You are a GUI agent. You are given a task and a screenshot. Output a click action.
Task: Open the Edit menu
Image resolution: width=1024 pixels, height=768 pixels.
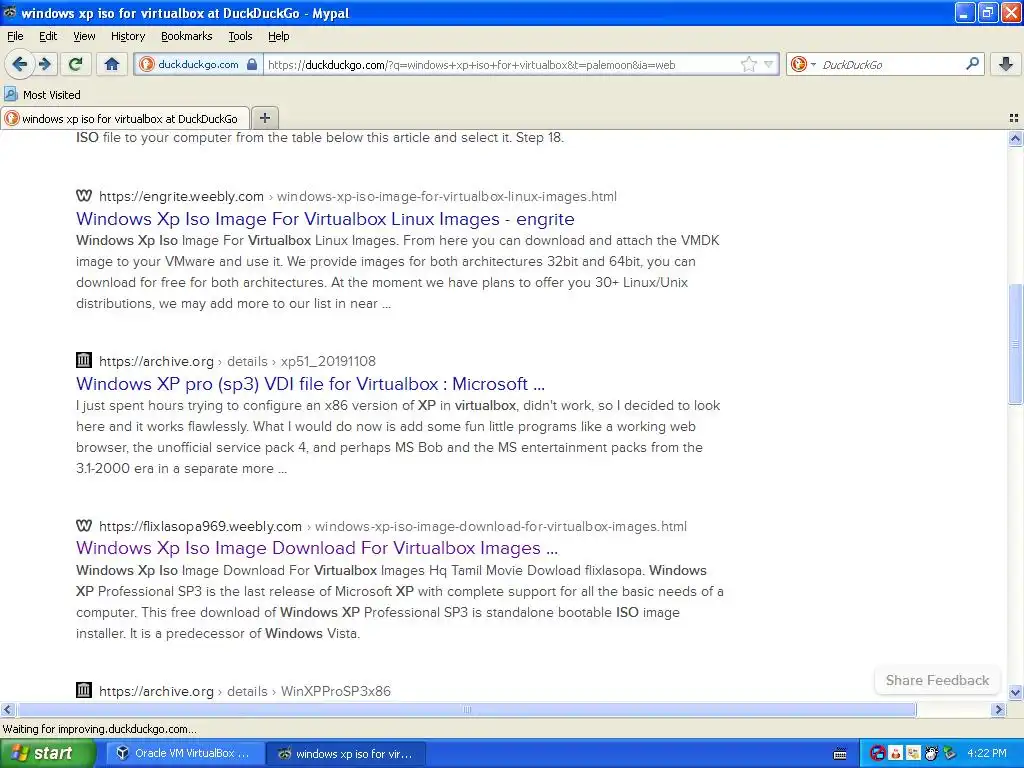(x=48, y=36)
